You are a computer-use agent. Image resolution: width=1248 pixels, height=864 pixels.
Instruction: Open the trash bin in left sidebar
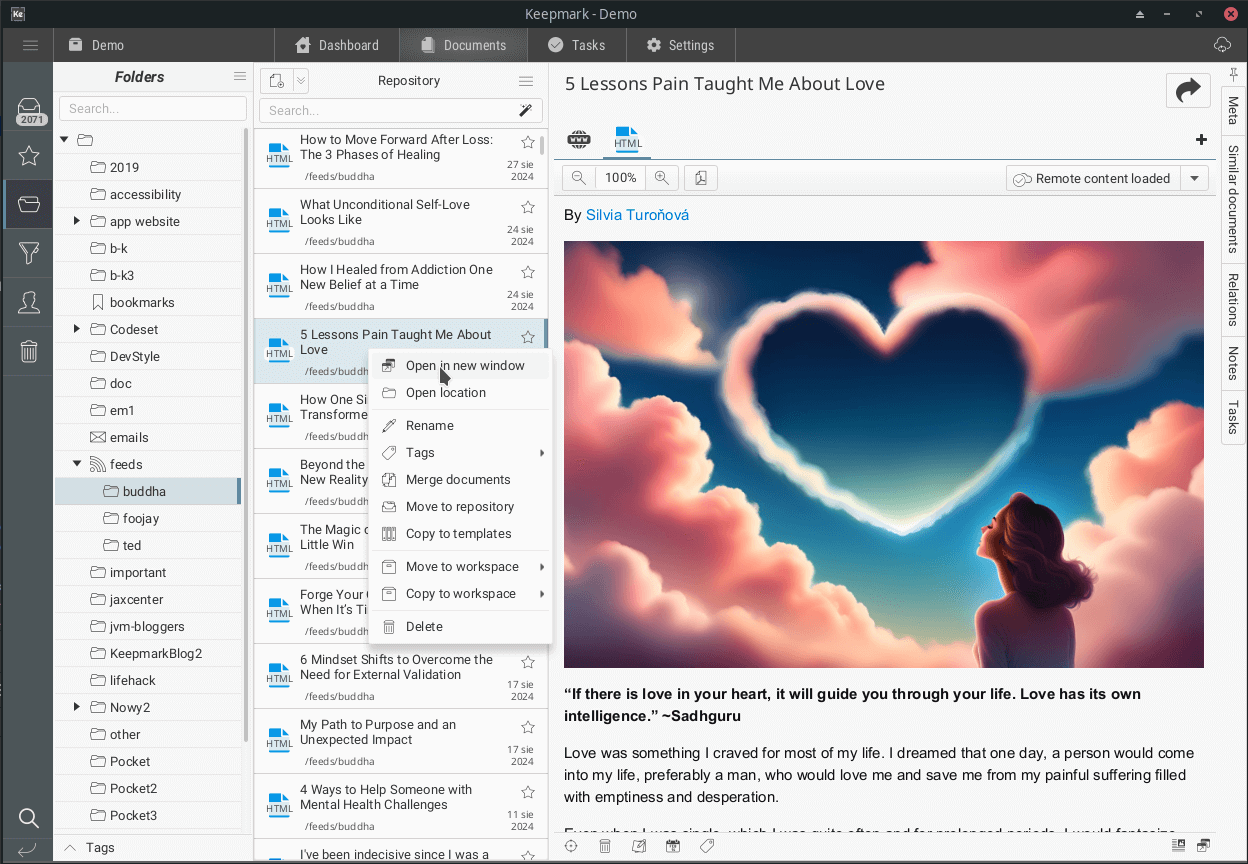point(29,351)
